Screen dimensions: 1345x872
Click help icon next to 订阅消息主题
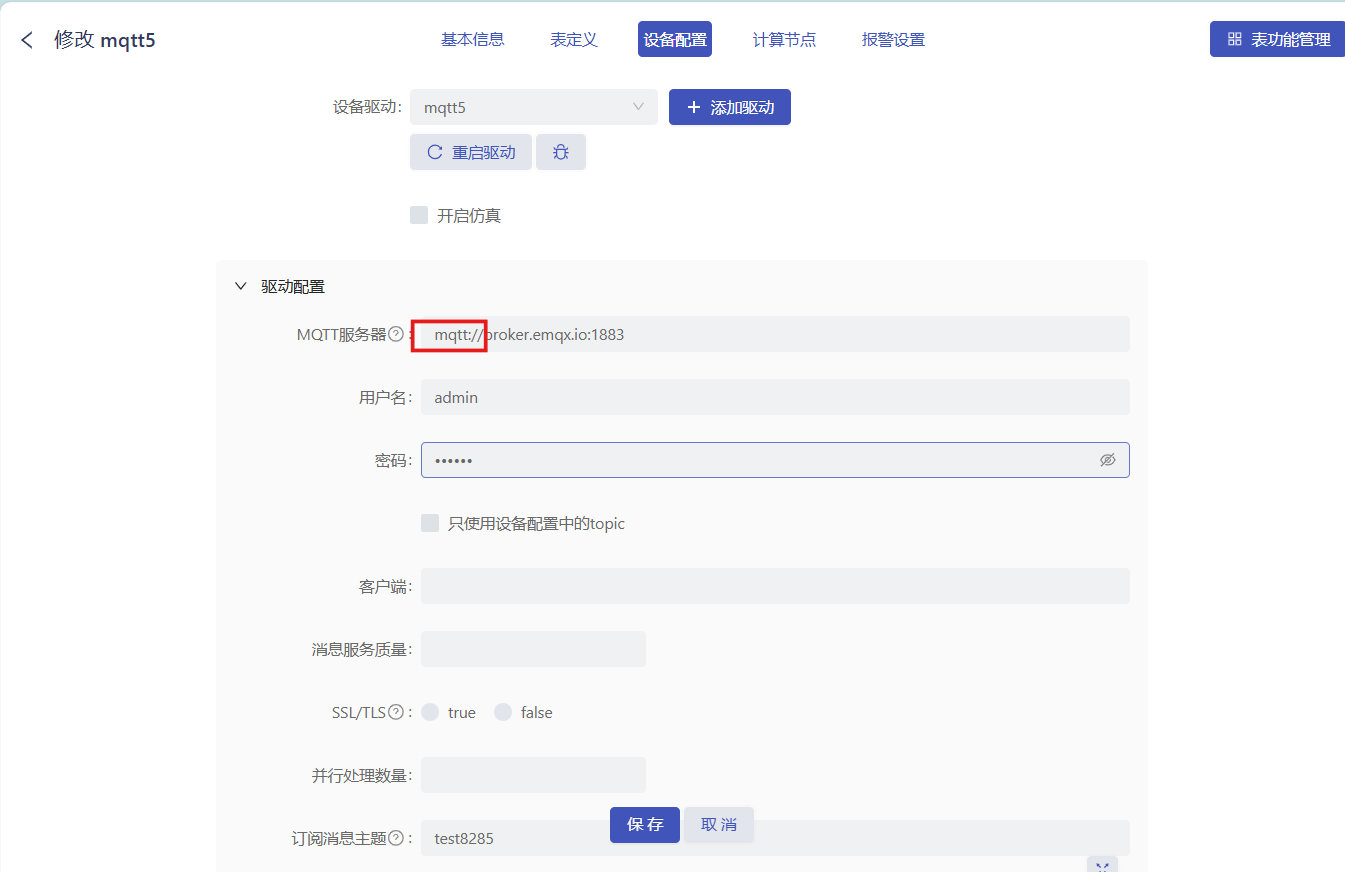pos(396,838)
